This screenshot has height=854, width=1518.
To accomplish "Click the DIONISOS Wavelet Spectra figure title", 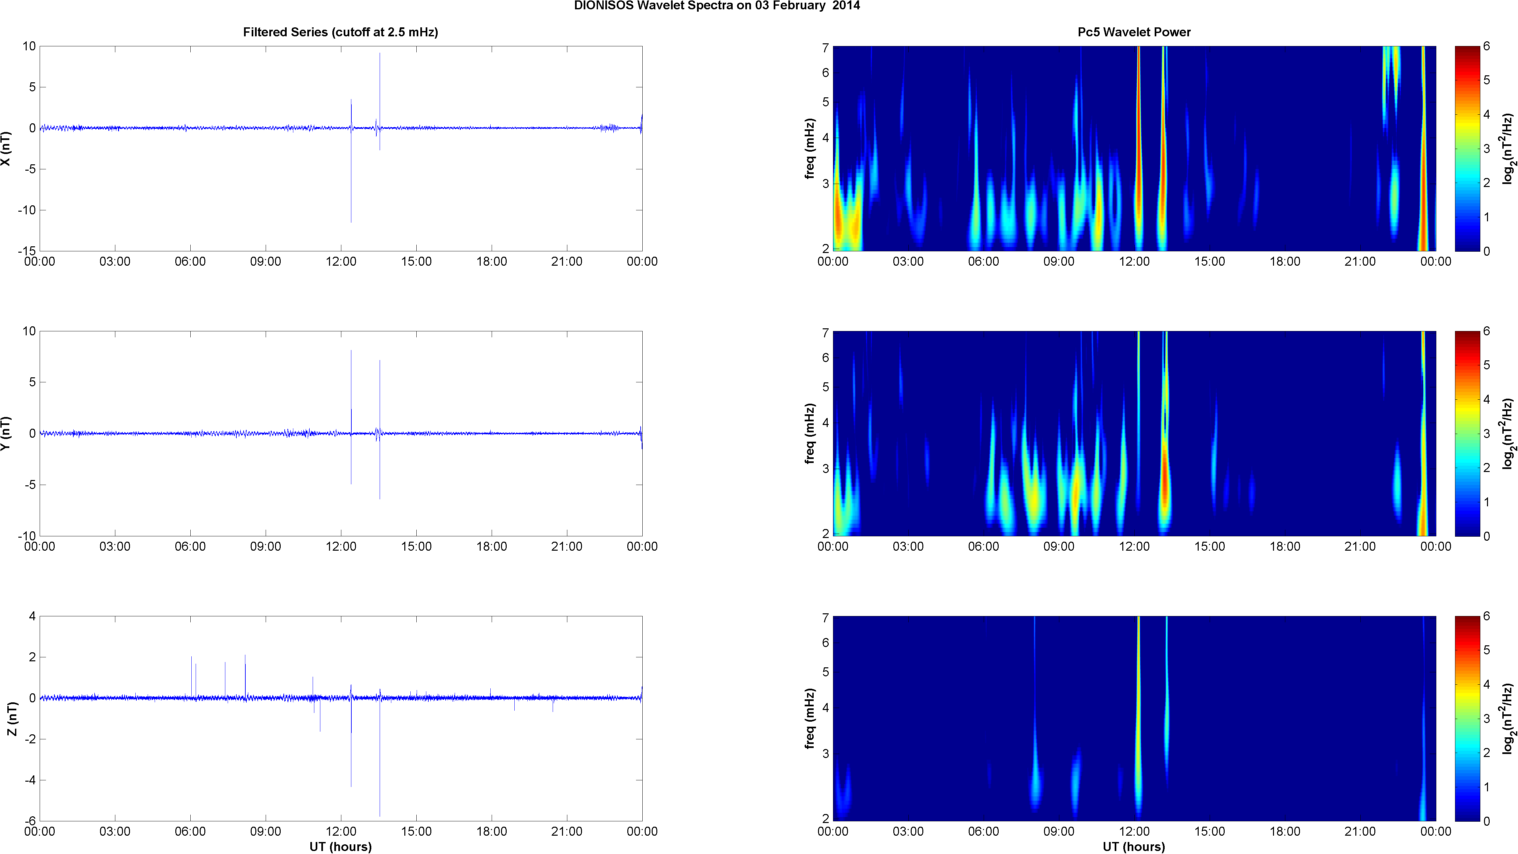I will (716, 6).
